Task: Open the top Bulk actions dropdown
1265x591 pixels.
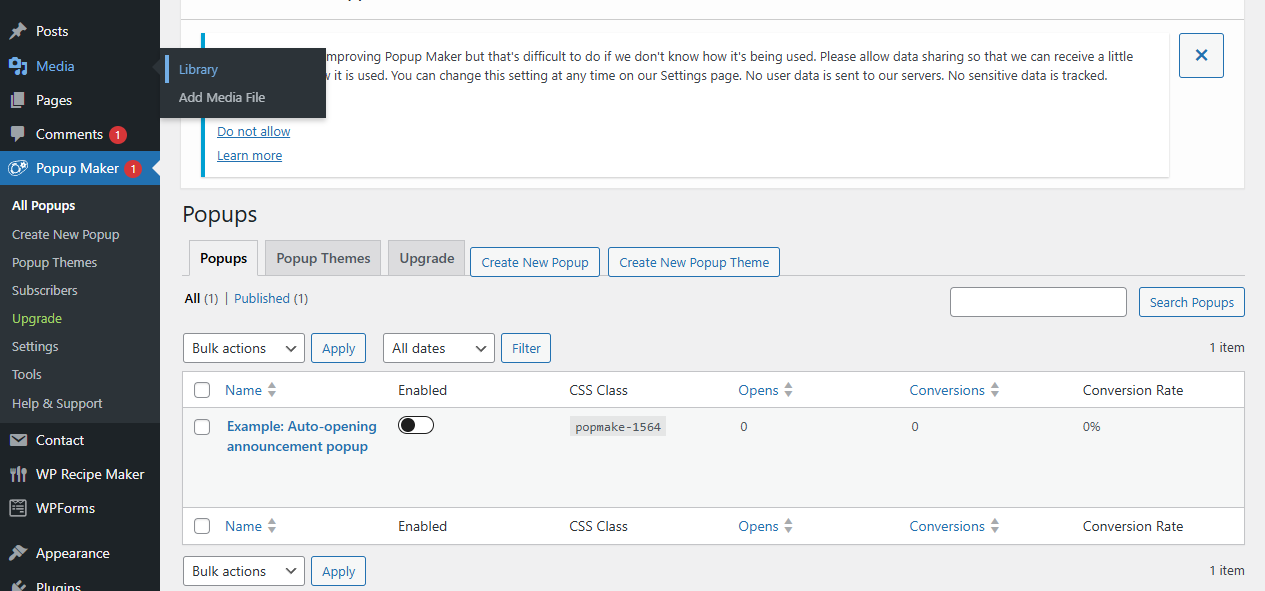Action: [244, 348]
